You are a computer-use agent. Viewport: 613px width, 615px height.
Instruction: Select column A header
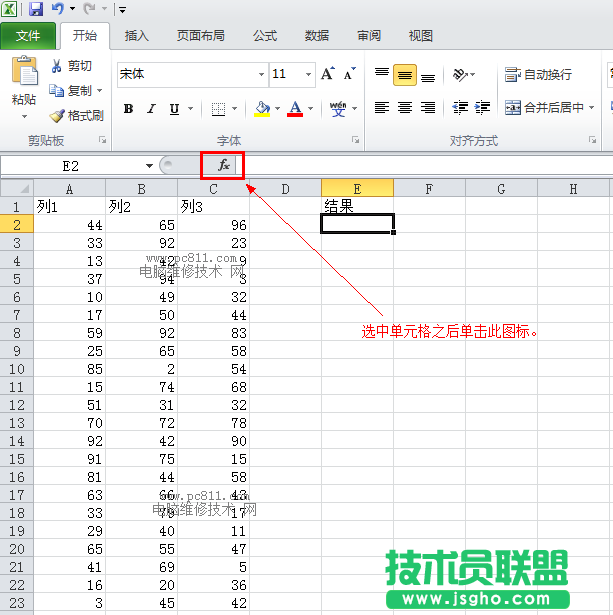pos(69,189)
